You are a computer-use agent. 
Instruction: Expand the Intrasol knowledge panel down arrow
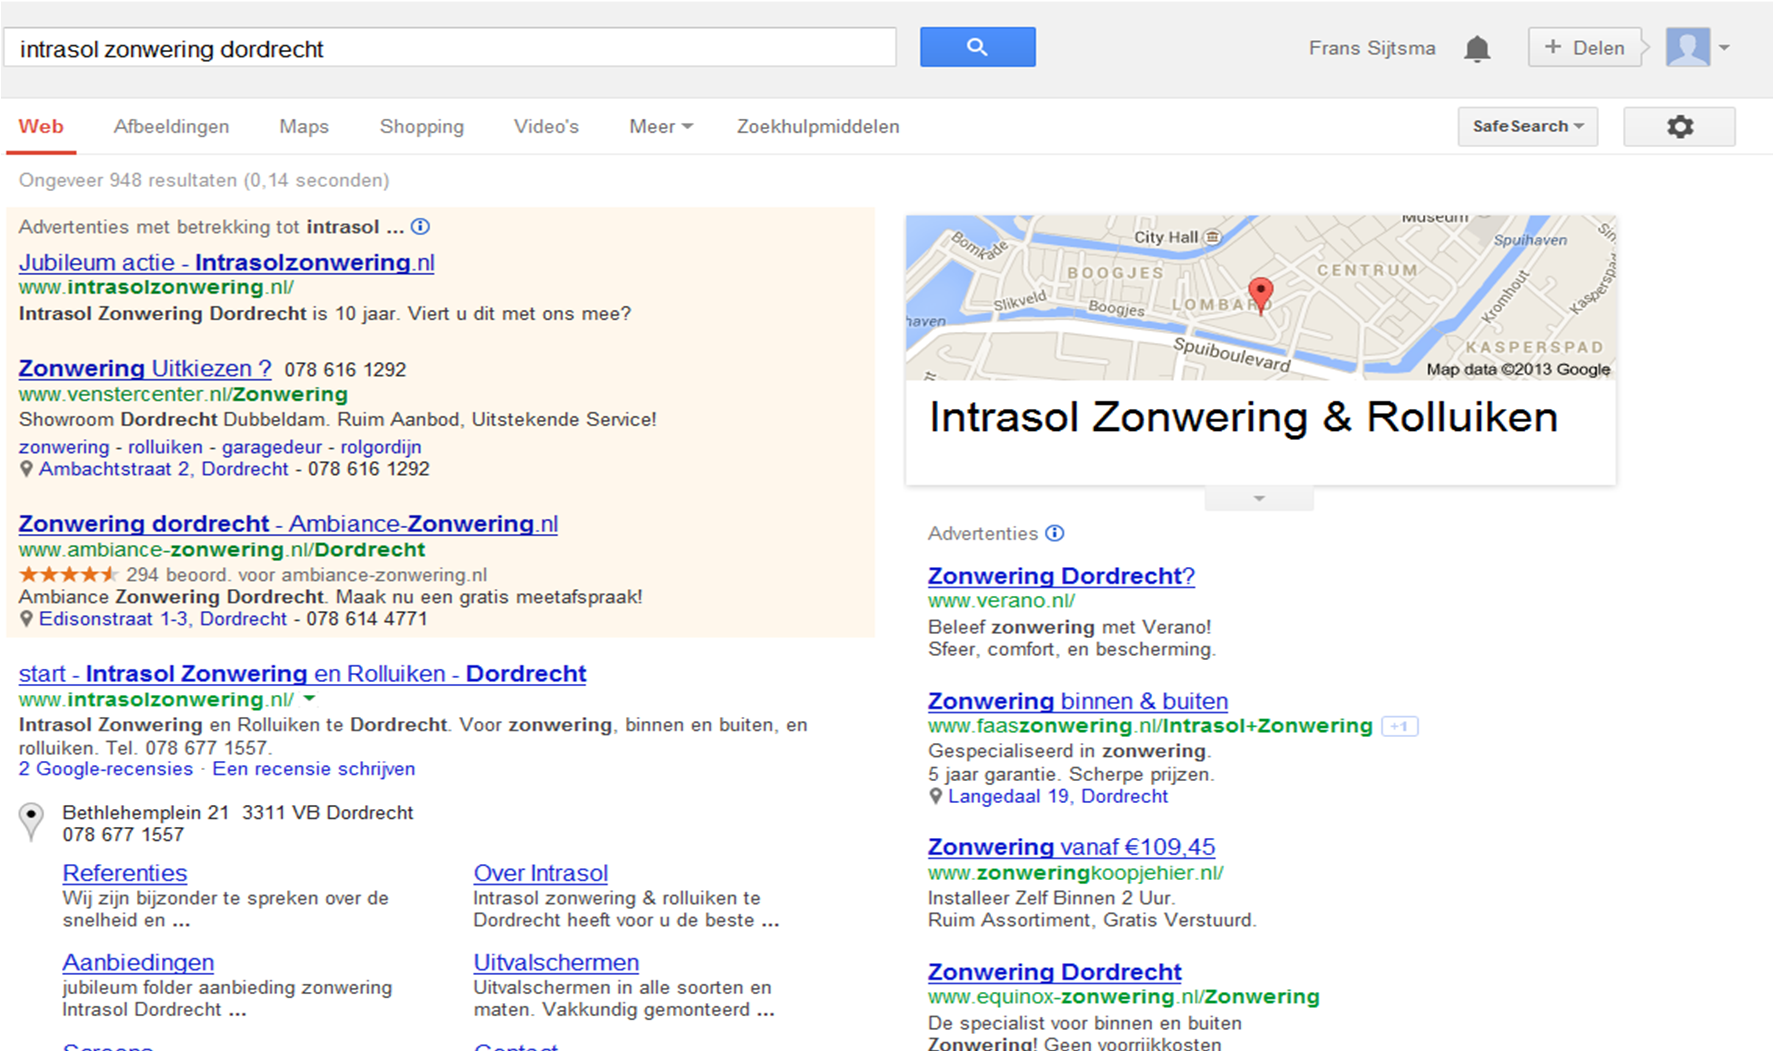pyautogui.click(x=1259, y=498)
